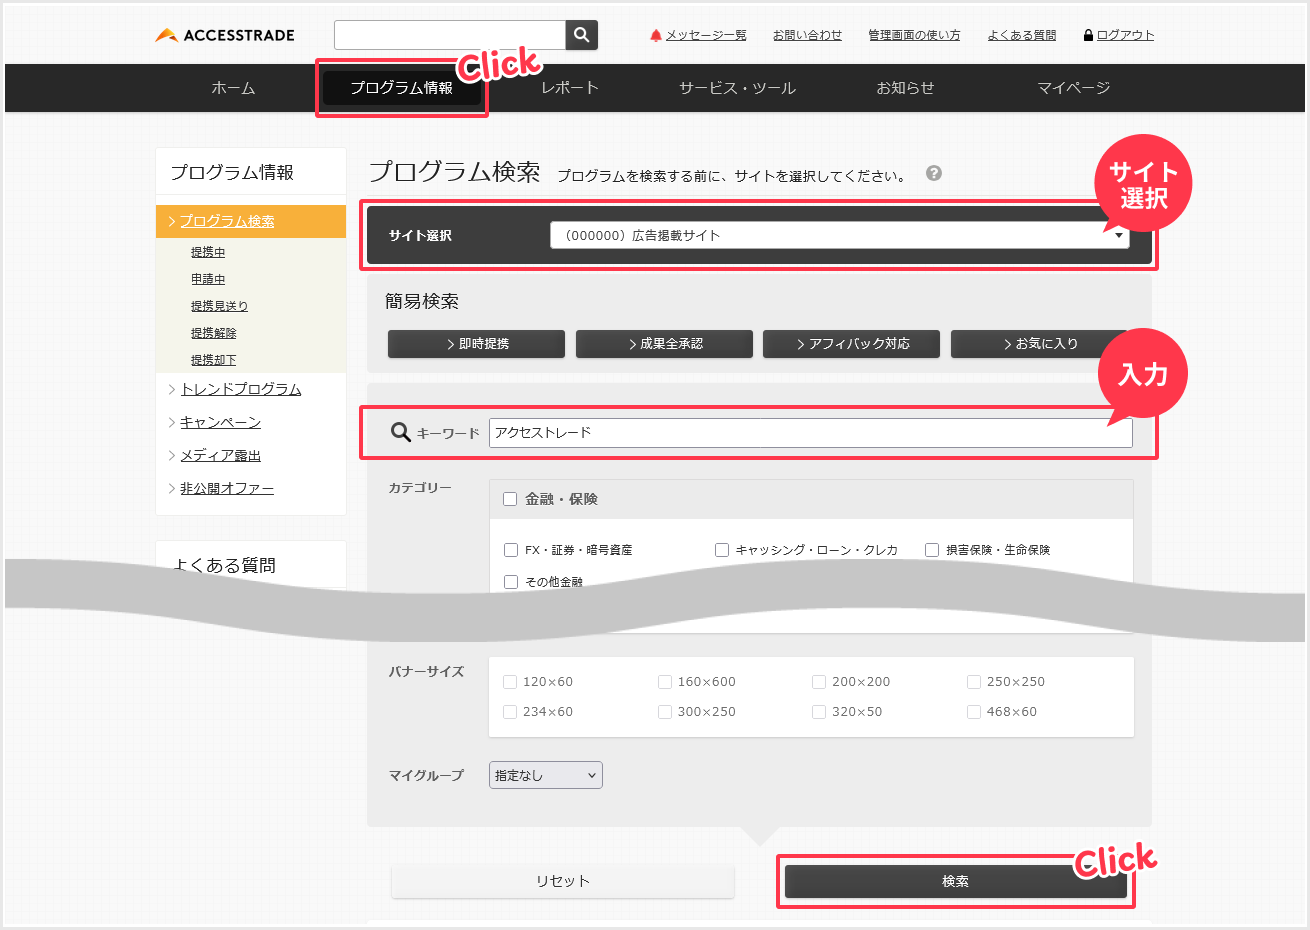Image resolution: width=1310 pixels, height=930 pixels.
Task: Click the bell icon beside メッセージ一覧
Action: coord(656,35)
